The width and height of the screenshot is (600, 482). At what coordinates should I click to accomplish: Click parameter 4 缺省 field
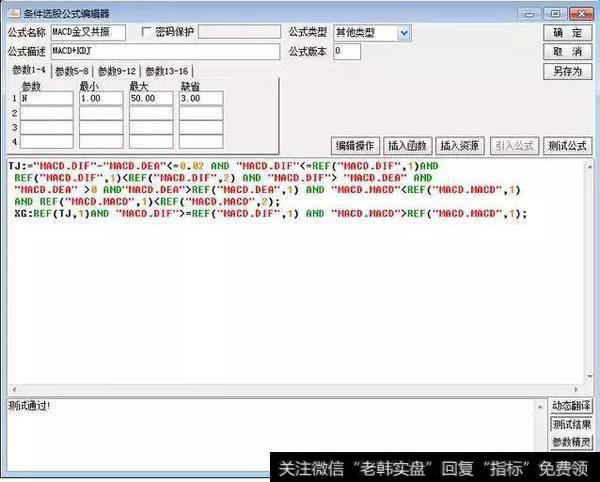[201, 142]
